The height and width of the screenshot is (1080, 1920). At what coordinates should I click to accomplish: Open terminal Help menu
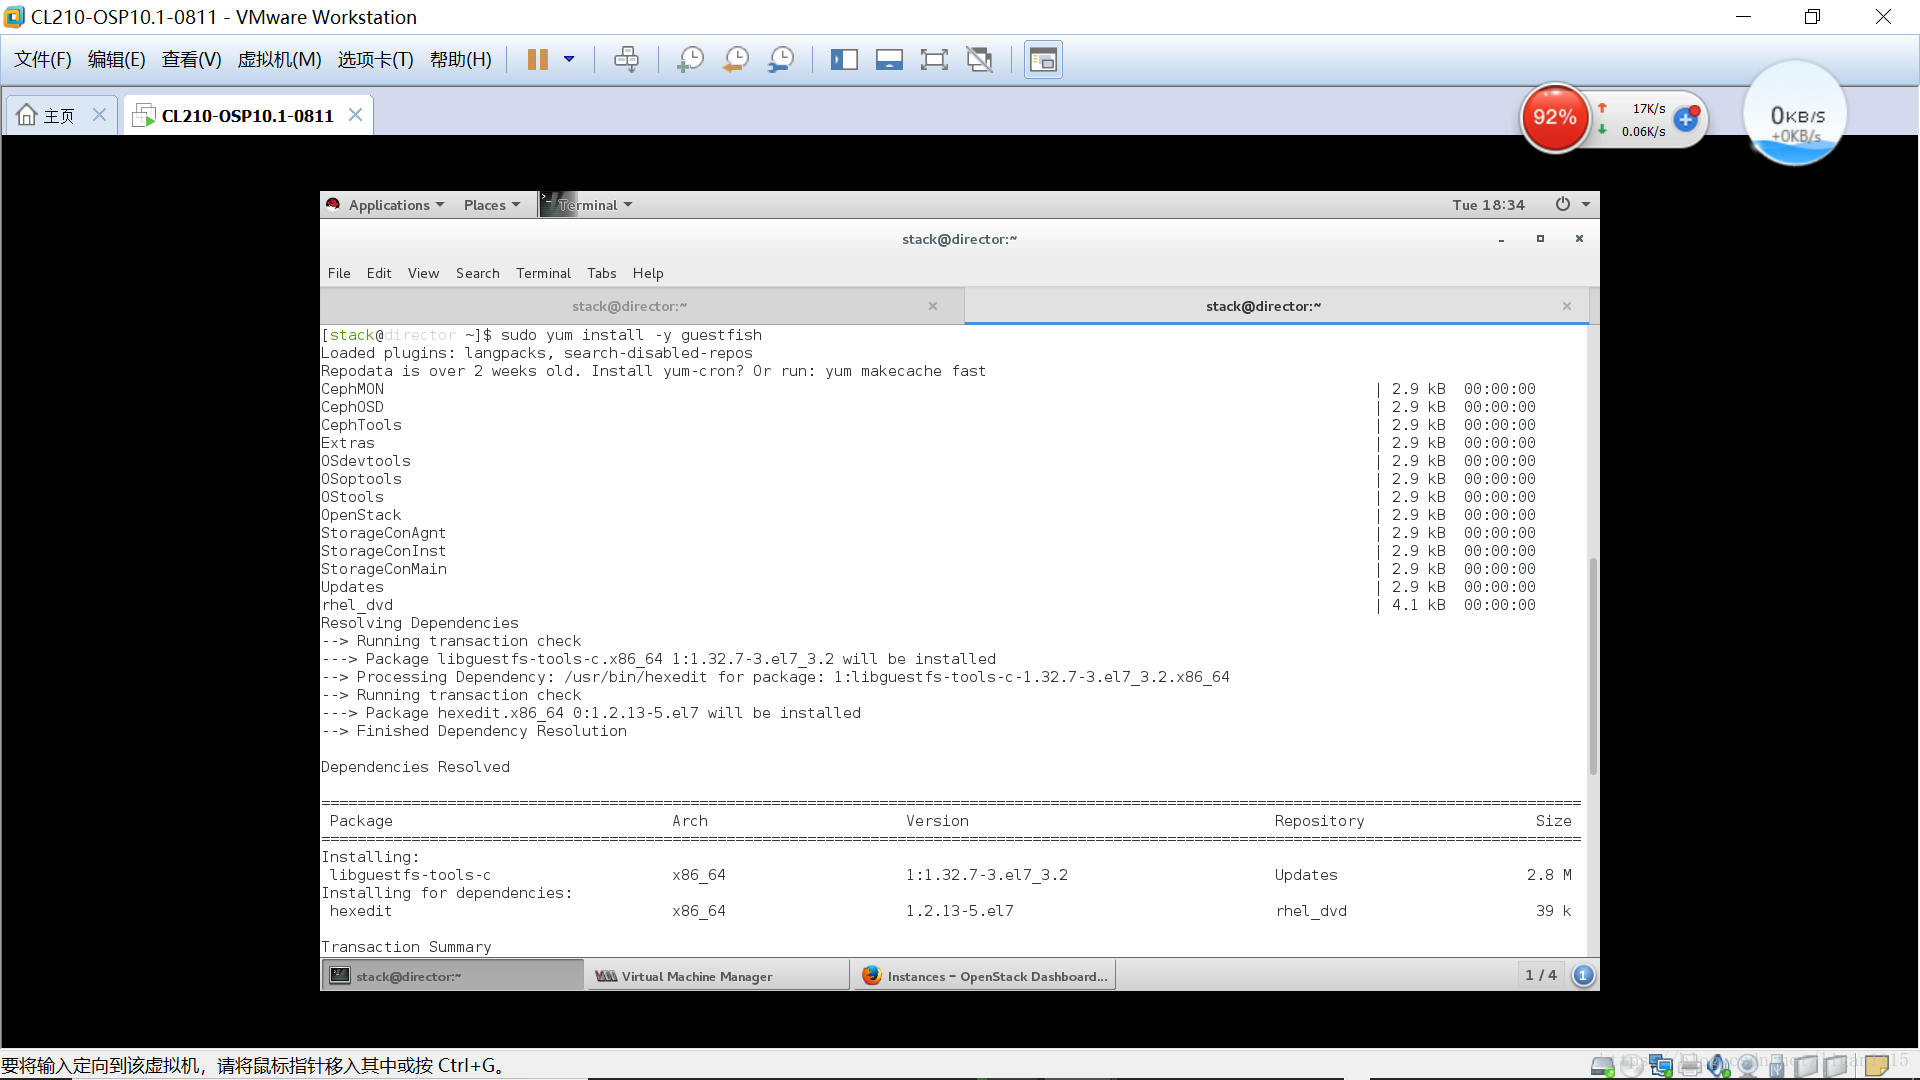[648, 273]
